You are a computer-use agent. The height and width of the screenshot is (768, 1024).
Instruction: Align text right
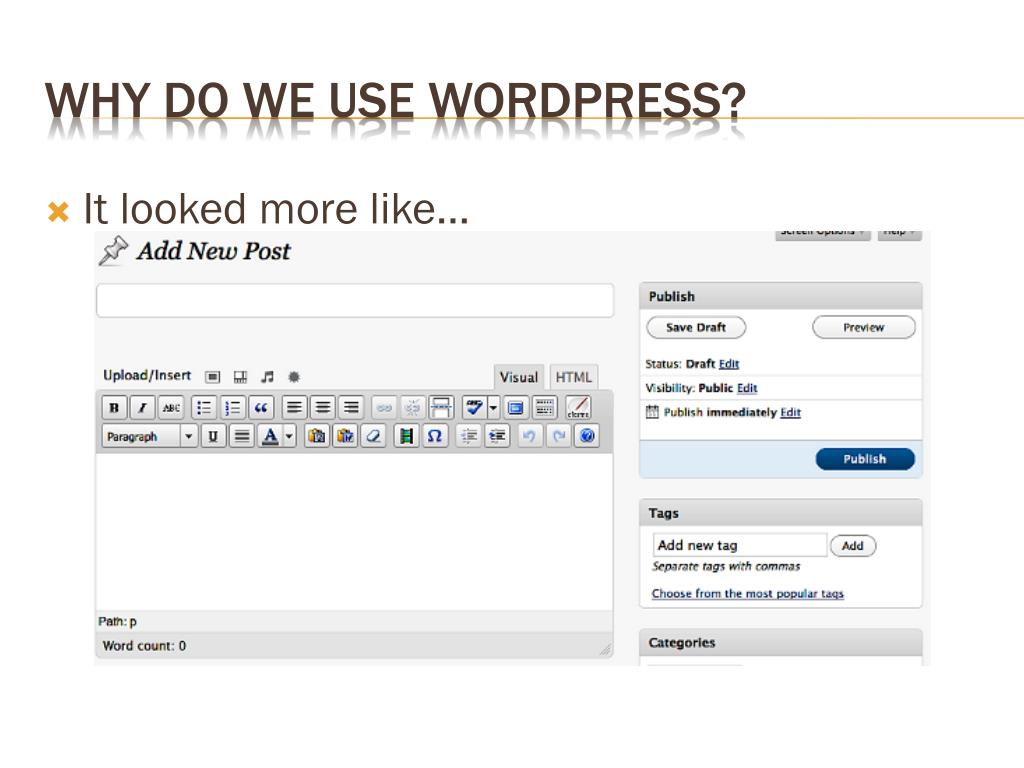[351, 408]
